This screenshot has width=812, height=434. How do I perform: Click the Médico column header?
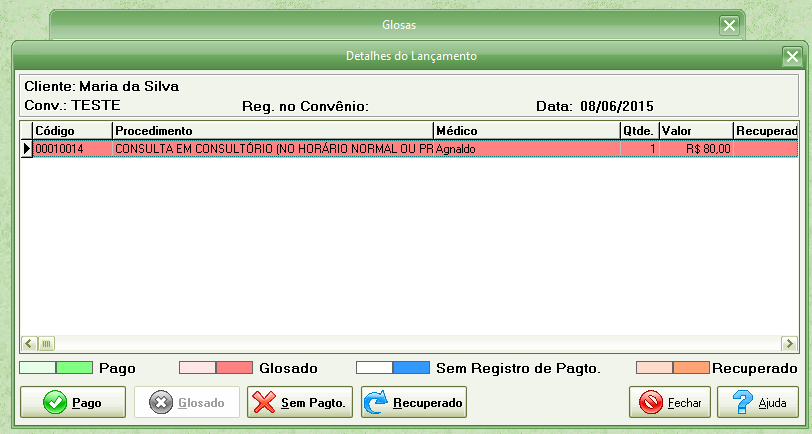coord(527,131)
